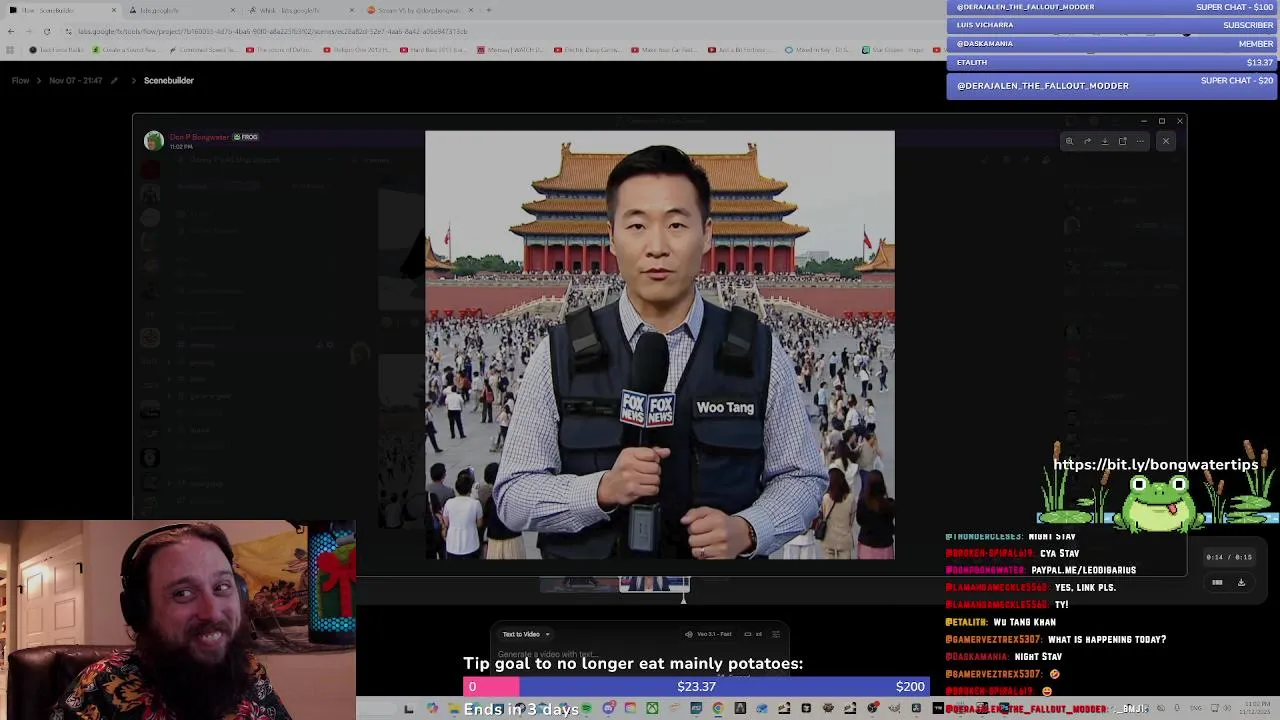Open Xbox app from the taskbar
The width and height of the screenshot is (1280, 720).
point(652,709)
